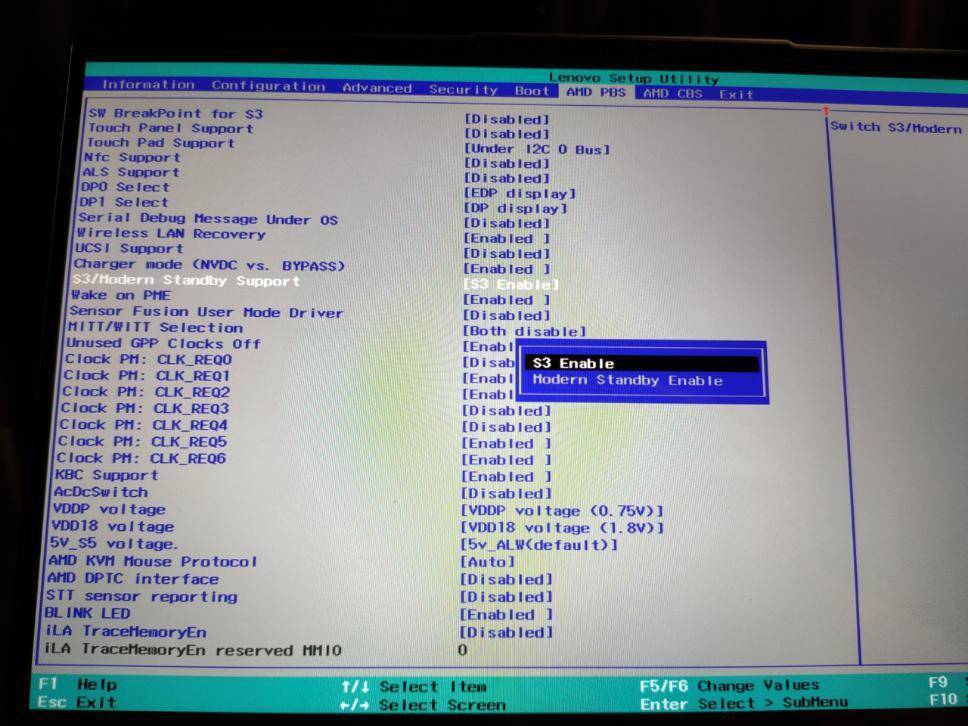968x726 pixels.
Task: Click the Select Screen key hint
Action: coord(423,705)
